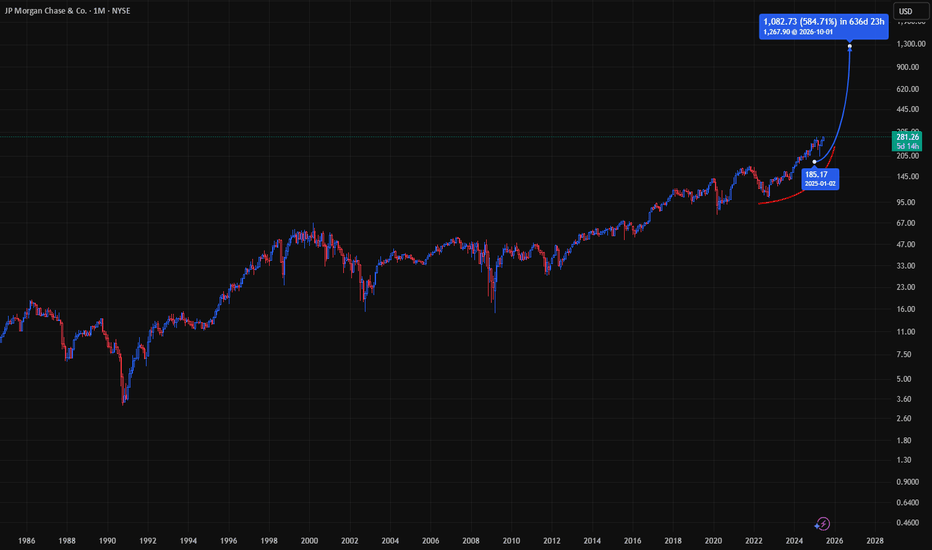Click the 2020 year on time axis

click(x=713, y=541)
